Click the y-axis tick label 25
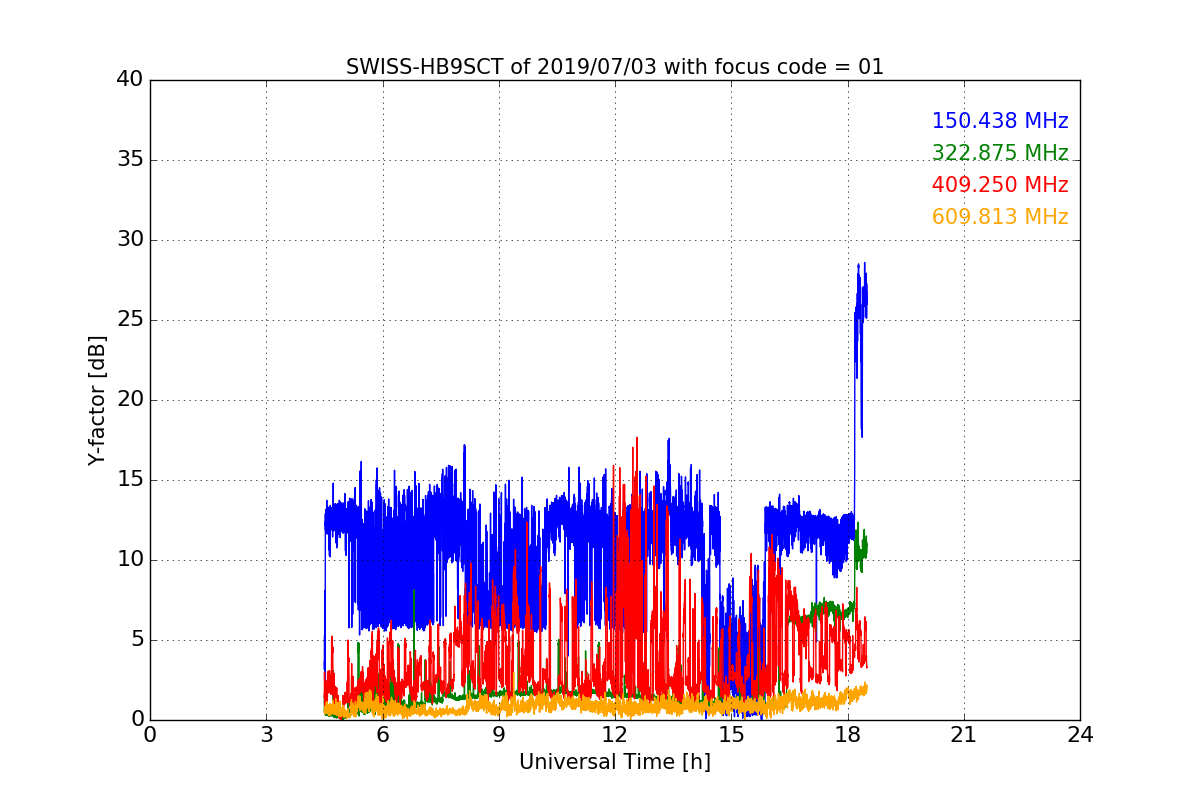The width and height of the screenshot is (1200, 800). (130, 320)
